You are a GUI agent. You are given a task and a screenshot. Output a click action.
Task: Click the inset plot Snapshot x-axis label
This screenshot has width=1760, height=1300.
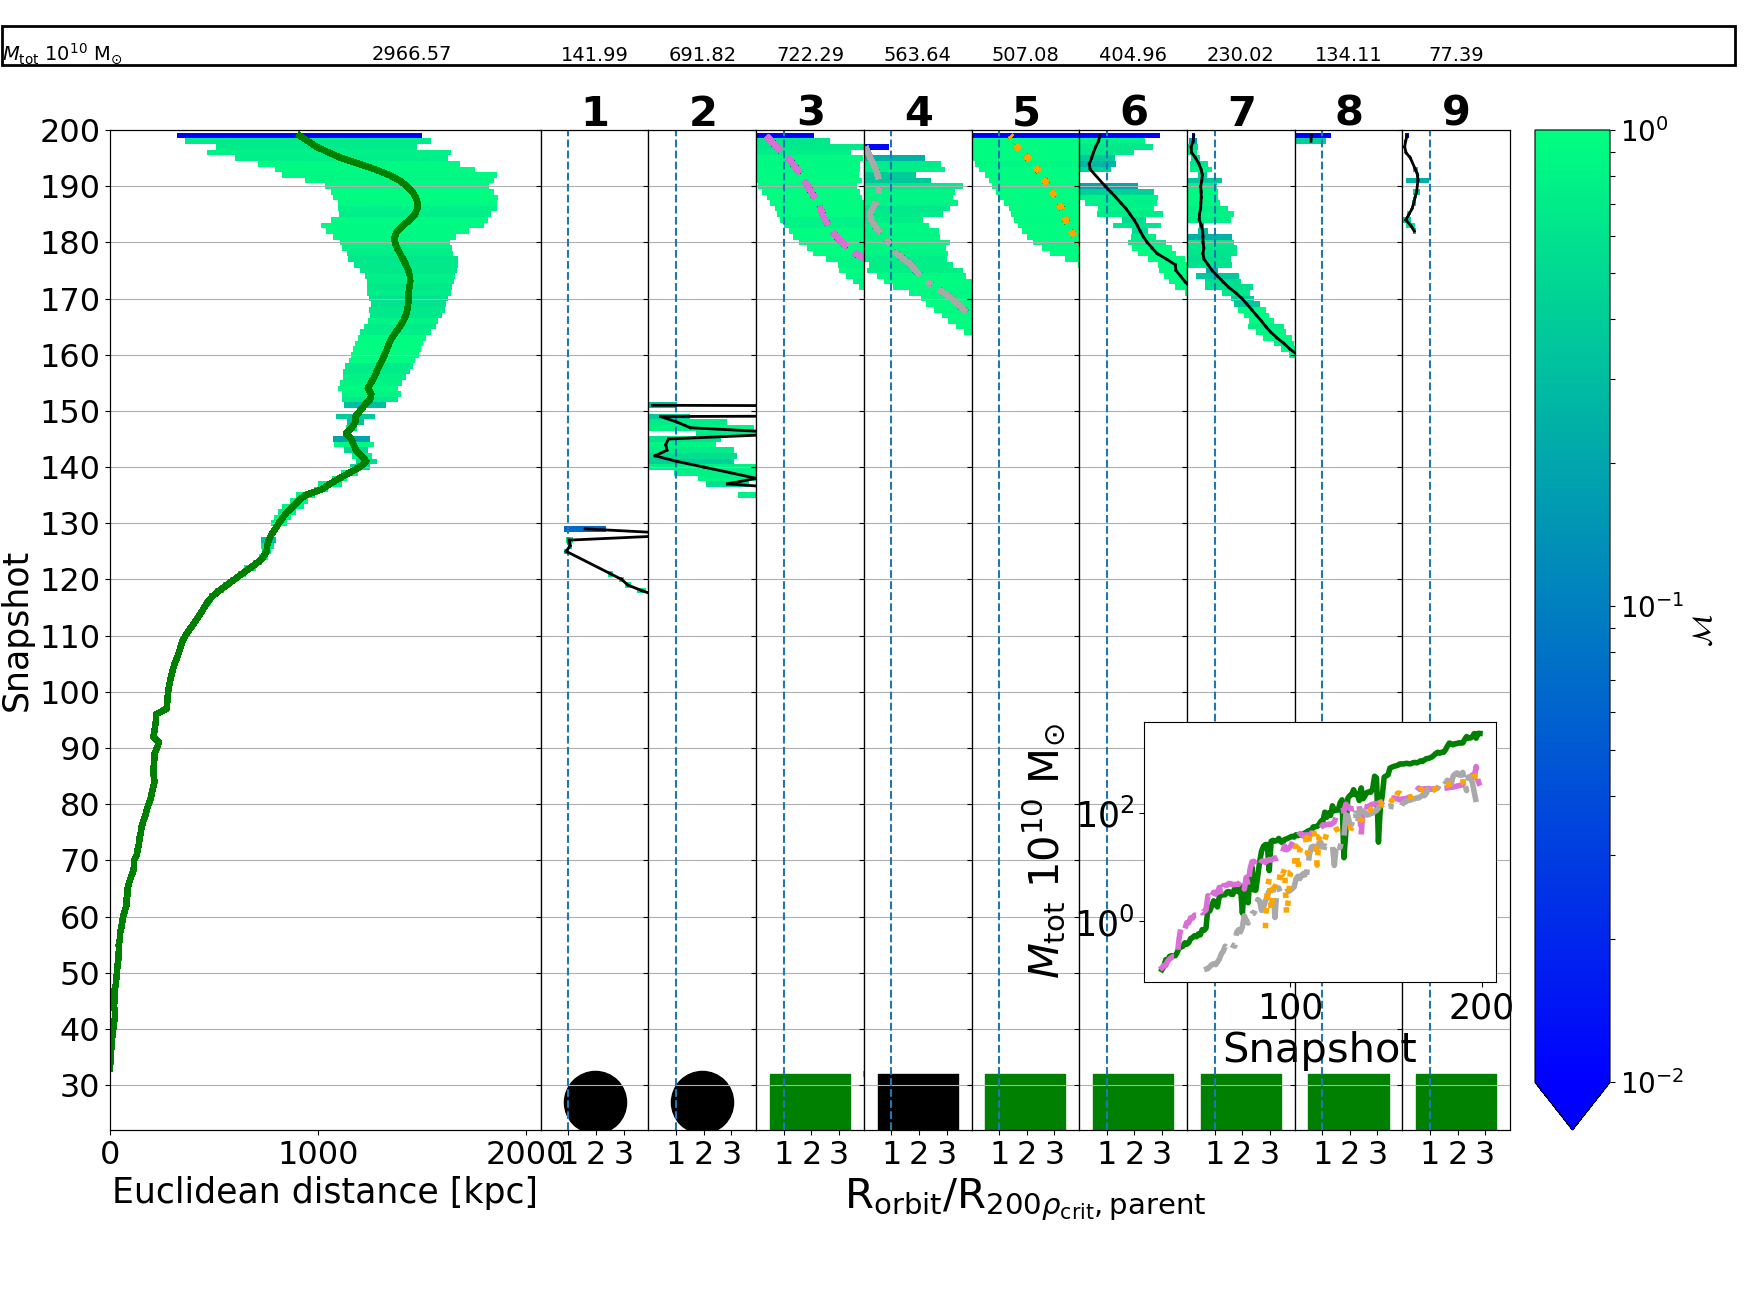click(x=1320, y=1048)
